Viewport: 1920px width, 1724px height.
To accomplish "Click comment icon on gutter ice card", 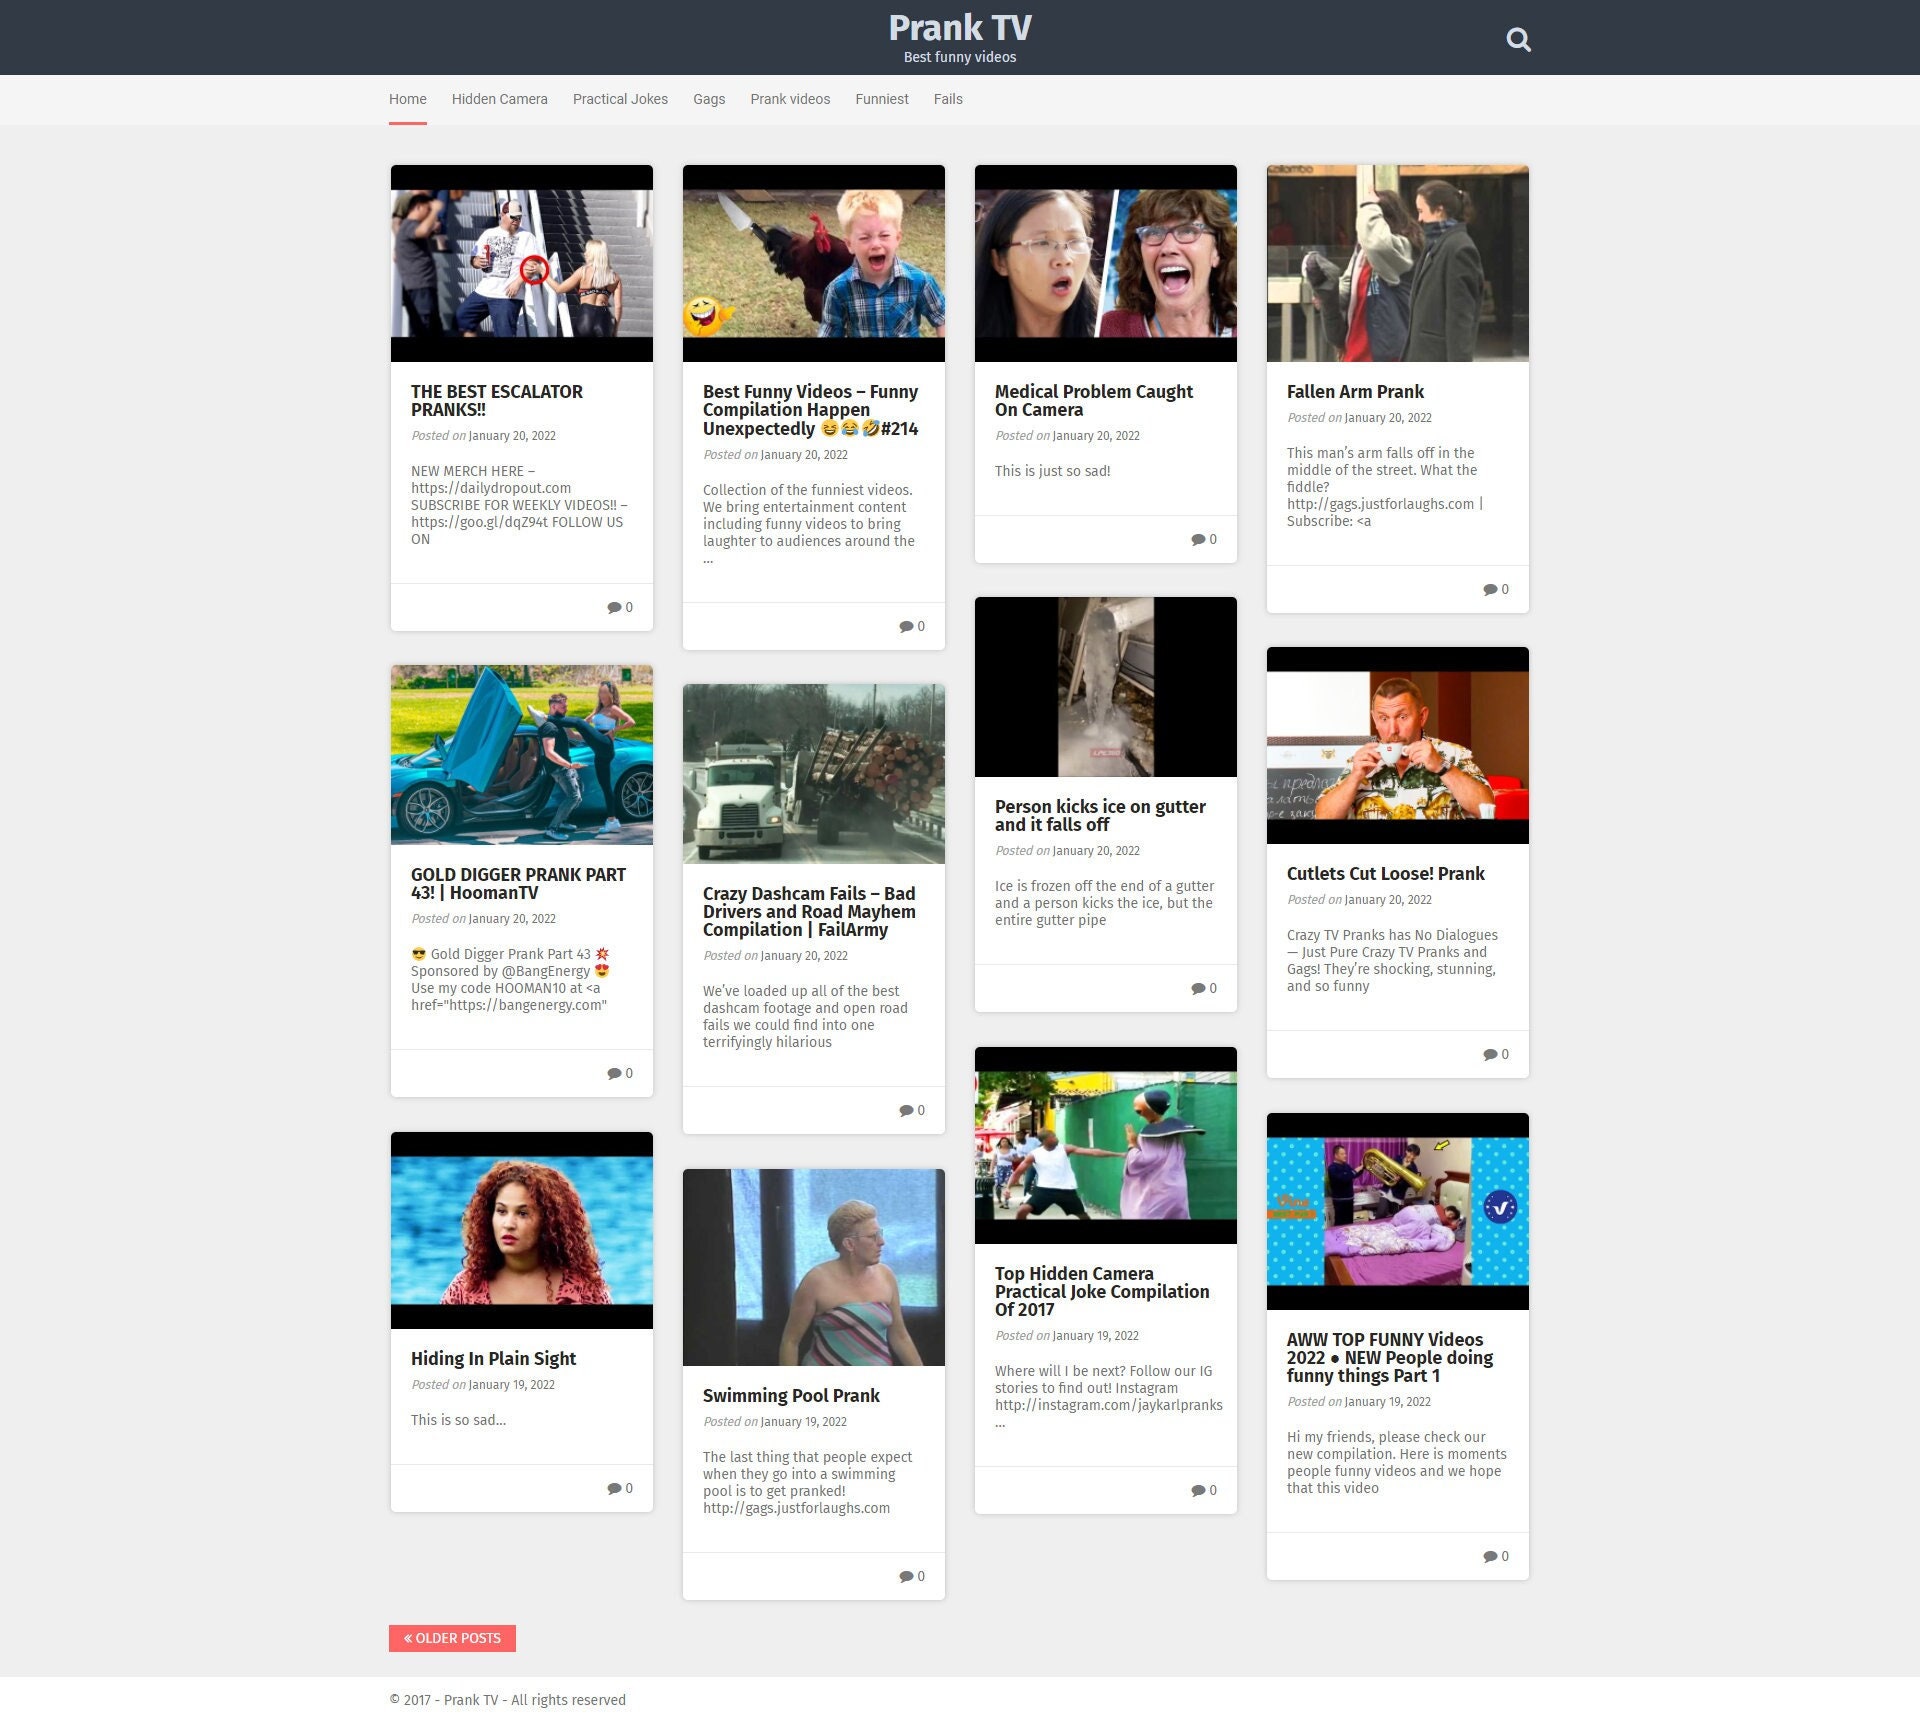I will click(1198, 988).
